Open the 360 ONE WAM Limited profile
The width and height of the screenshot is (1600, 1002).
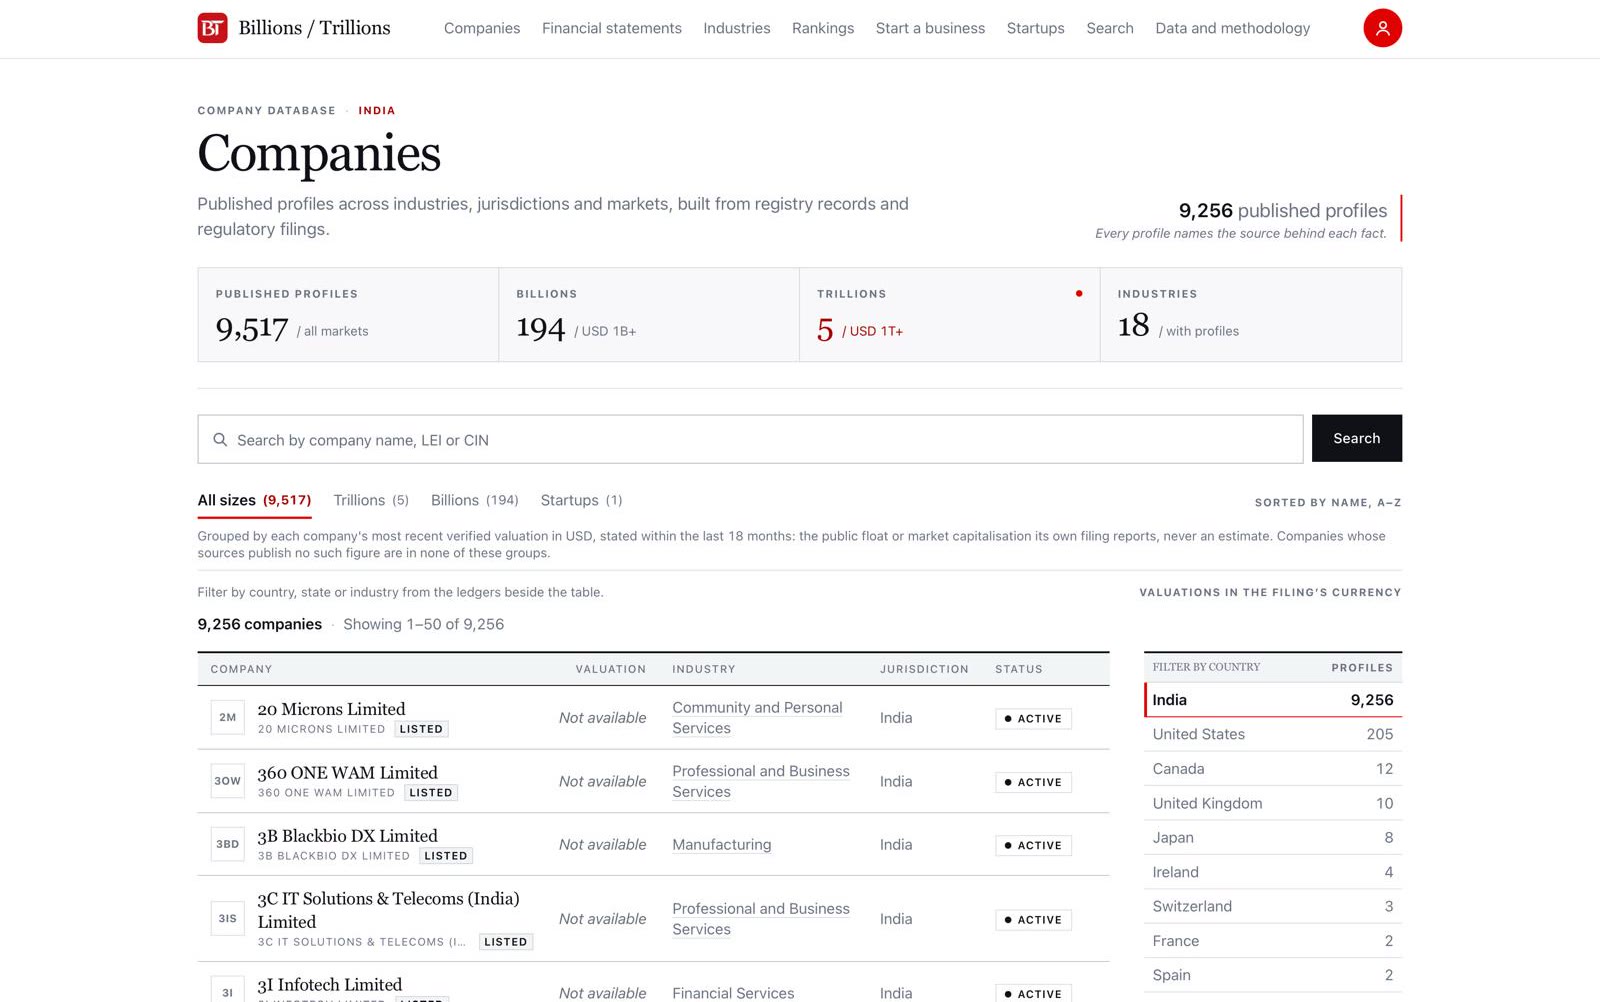348,773
